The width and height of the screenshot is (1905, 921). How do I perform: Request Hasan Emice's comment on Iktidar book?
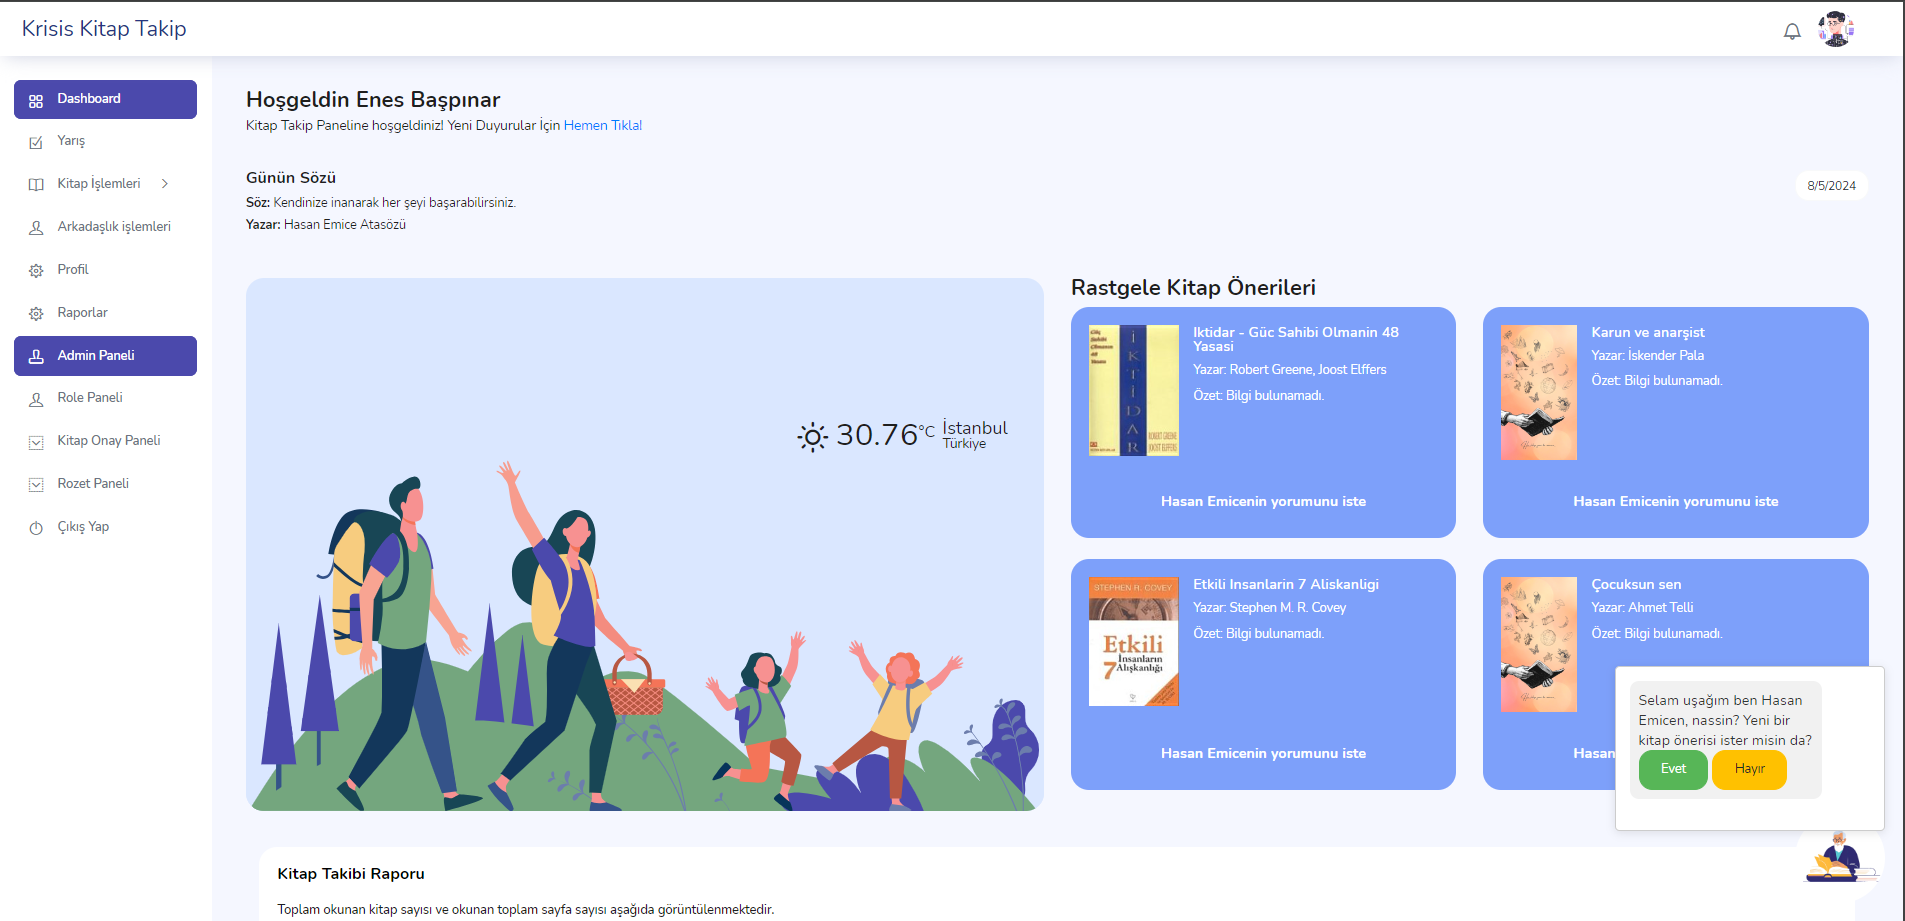[x=1262, y=502]
